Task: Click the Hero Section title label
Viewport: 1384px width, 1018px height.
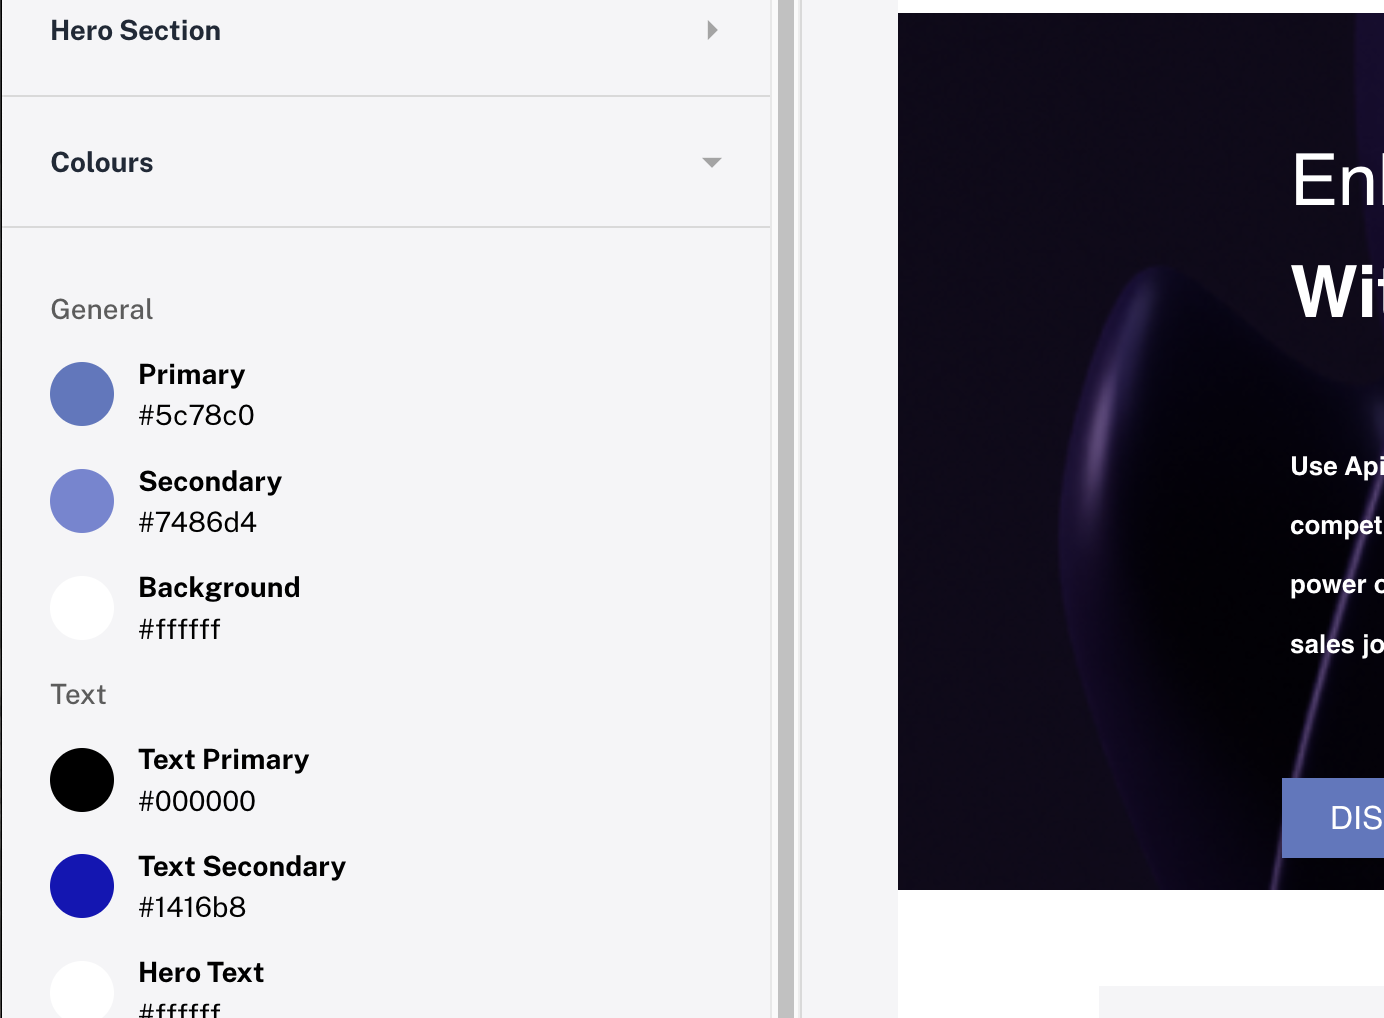Action: tap(135, 30)
